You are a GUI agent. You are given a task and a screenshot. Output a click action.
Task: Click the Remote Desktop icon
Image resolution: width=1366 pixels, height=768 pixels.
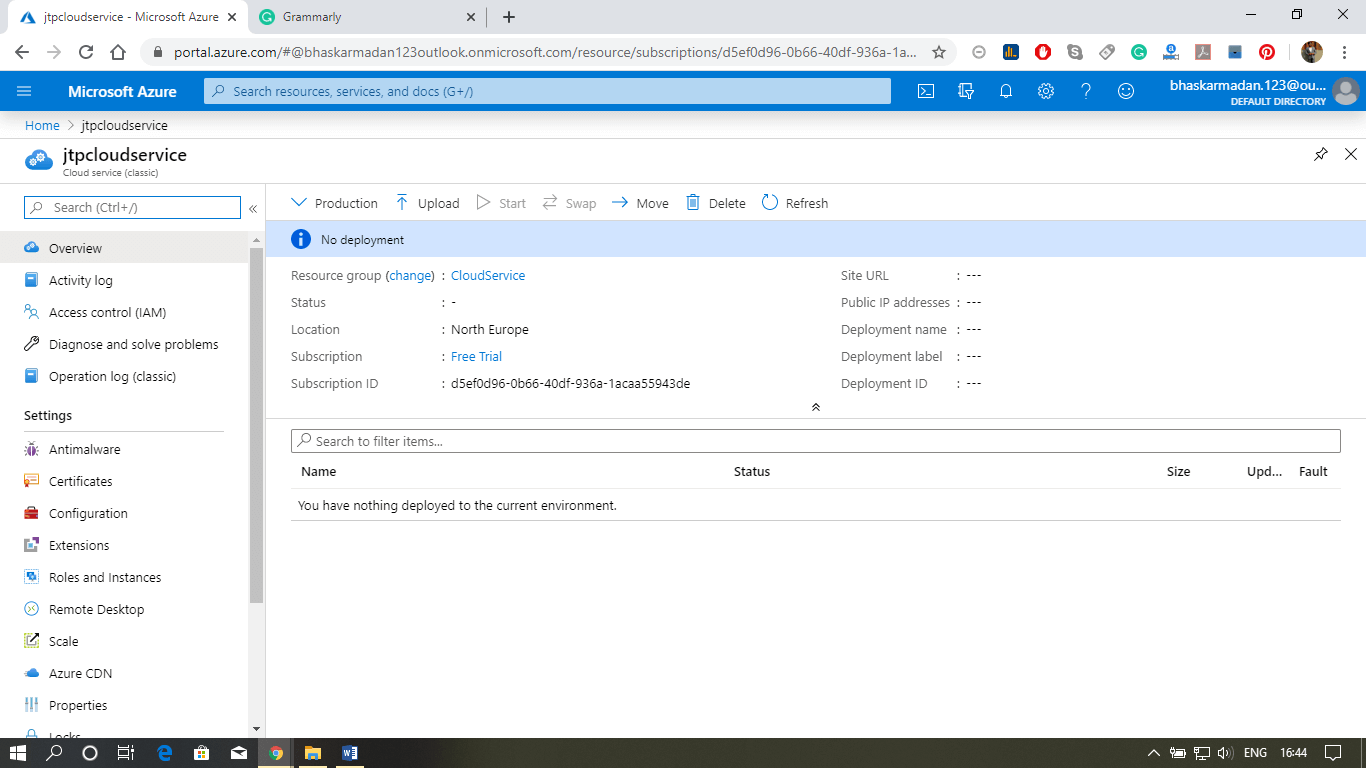(x=31, y=609)
